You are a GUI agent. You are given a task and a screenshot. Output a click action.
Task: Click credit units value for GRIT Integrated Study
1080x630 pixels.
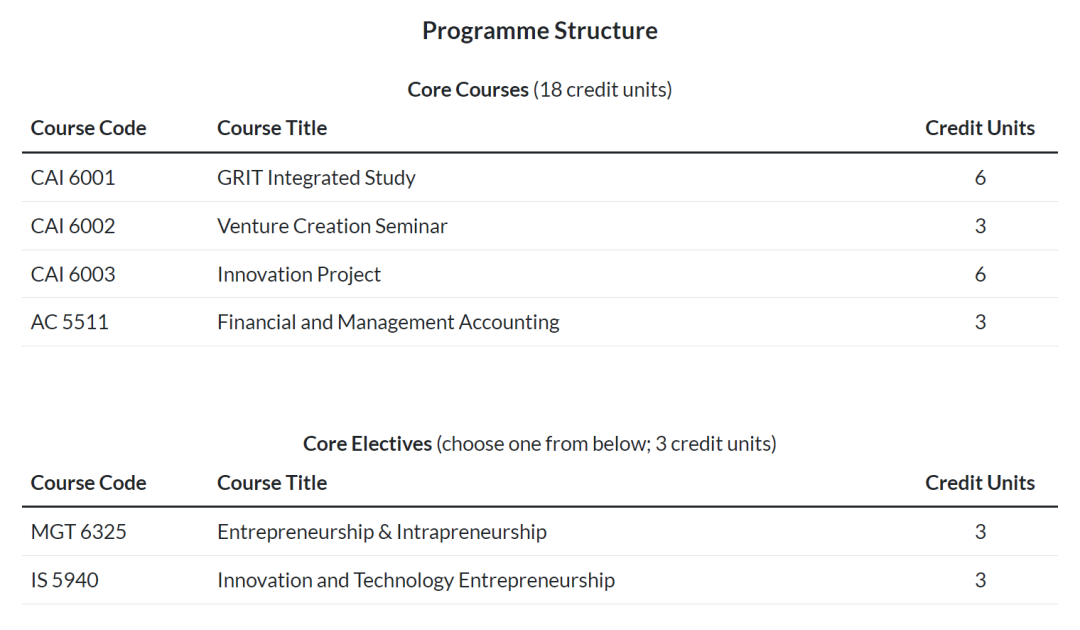pos(980,178)
